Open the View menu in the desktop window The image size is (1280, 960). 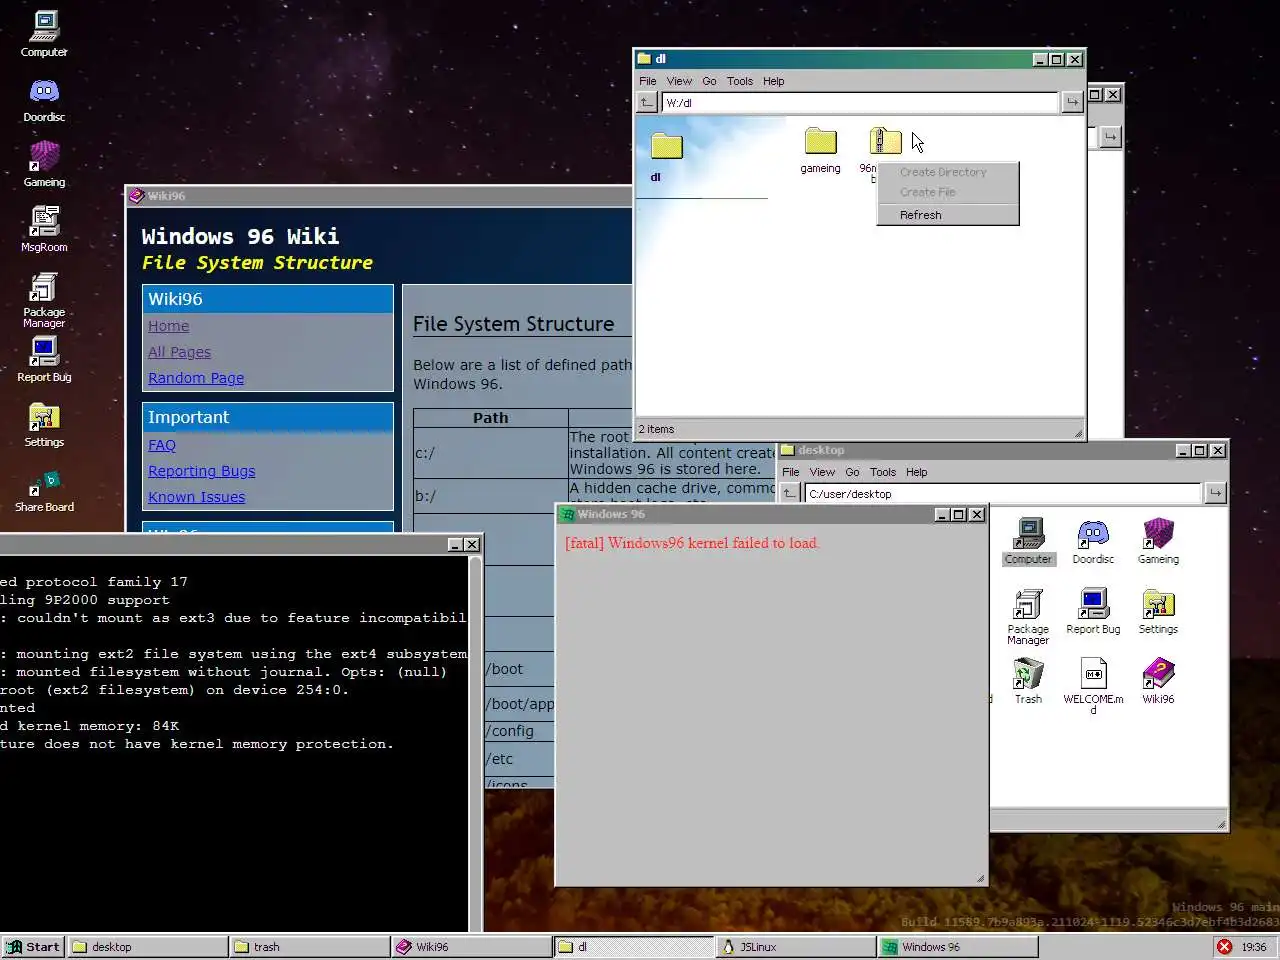coord(822,472)
